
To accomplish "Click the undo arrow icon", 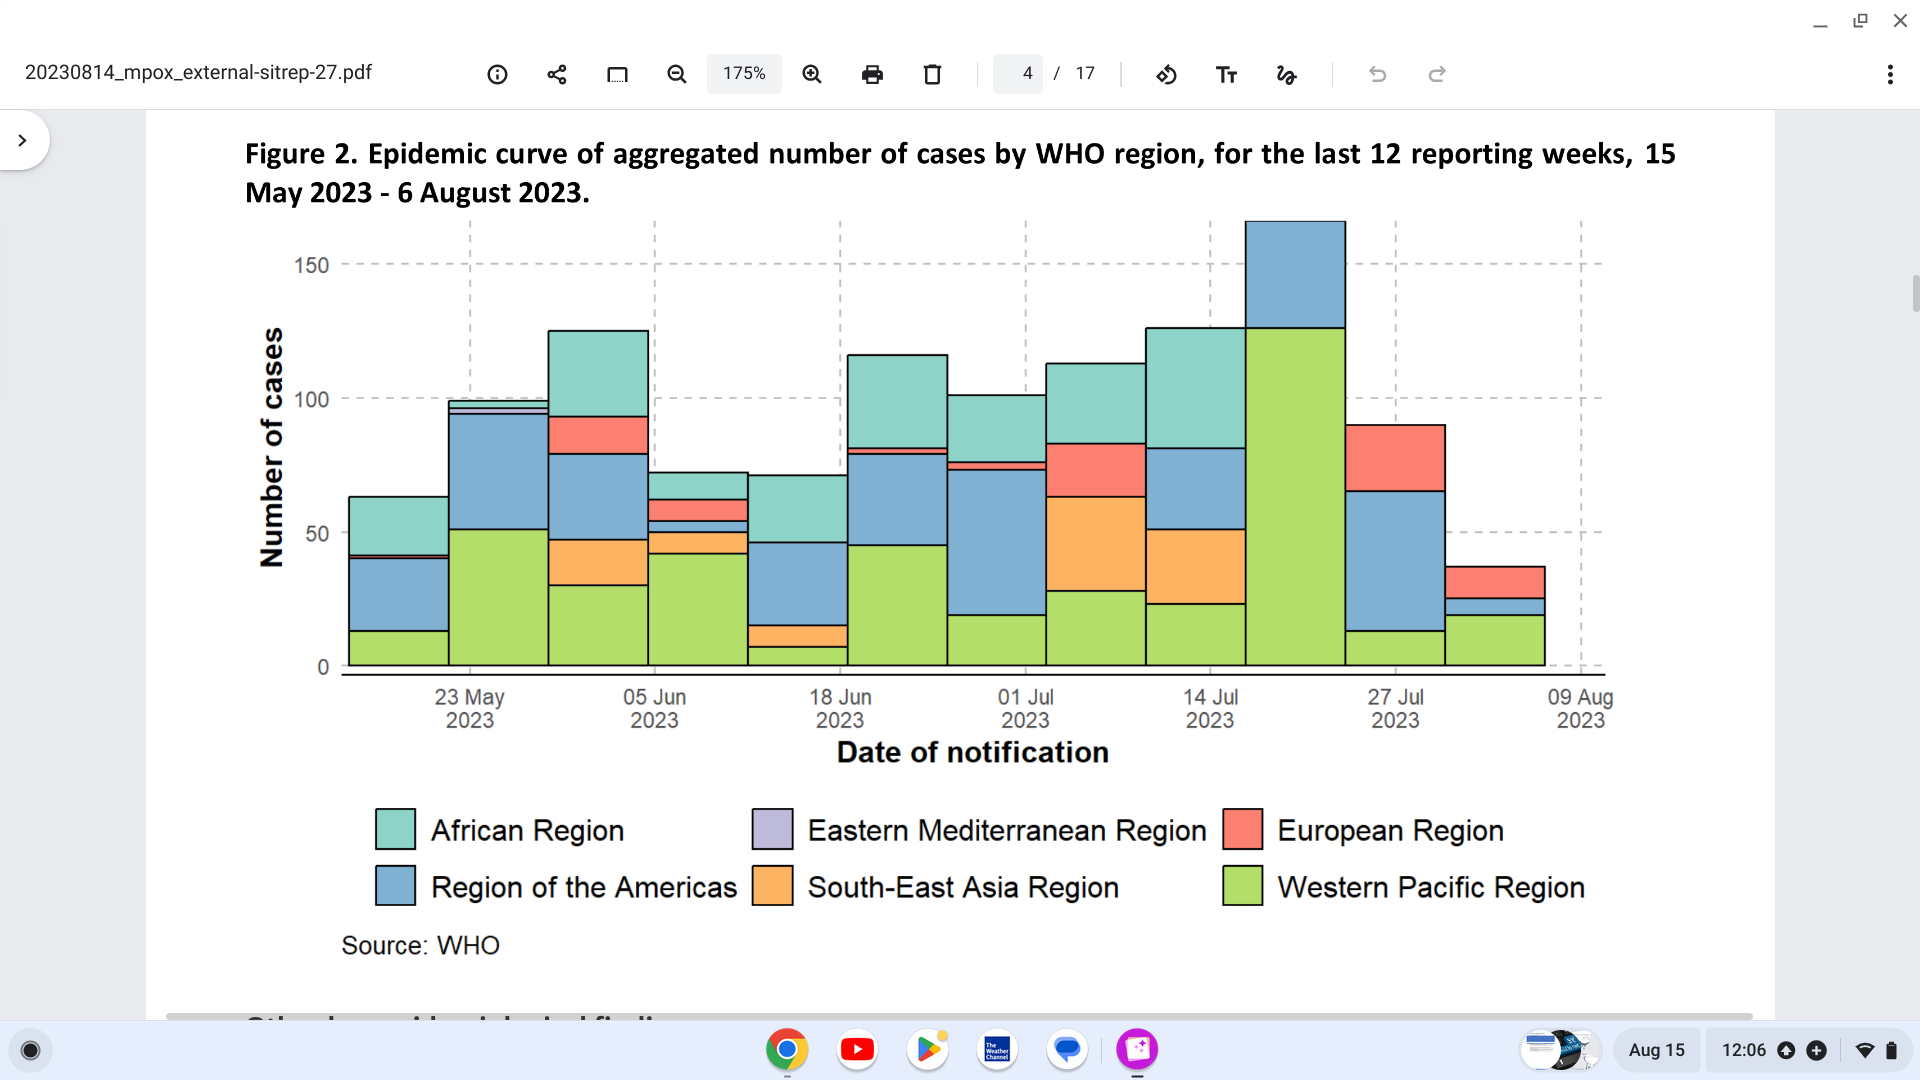I will 1377,74.
